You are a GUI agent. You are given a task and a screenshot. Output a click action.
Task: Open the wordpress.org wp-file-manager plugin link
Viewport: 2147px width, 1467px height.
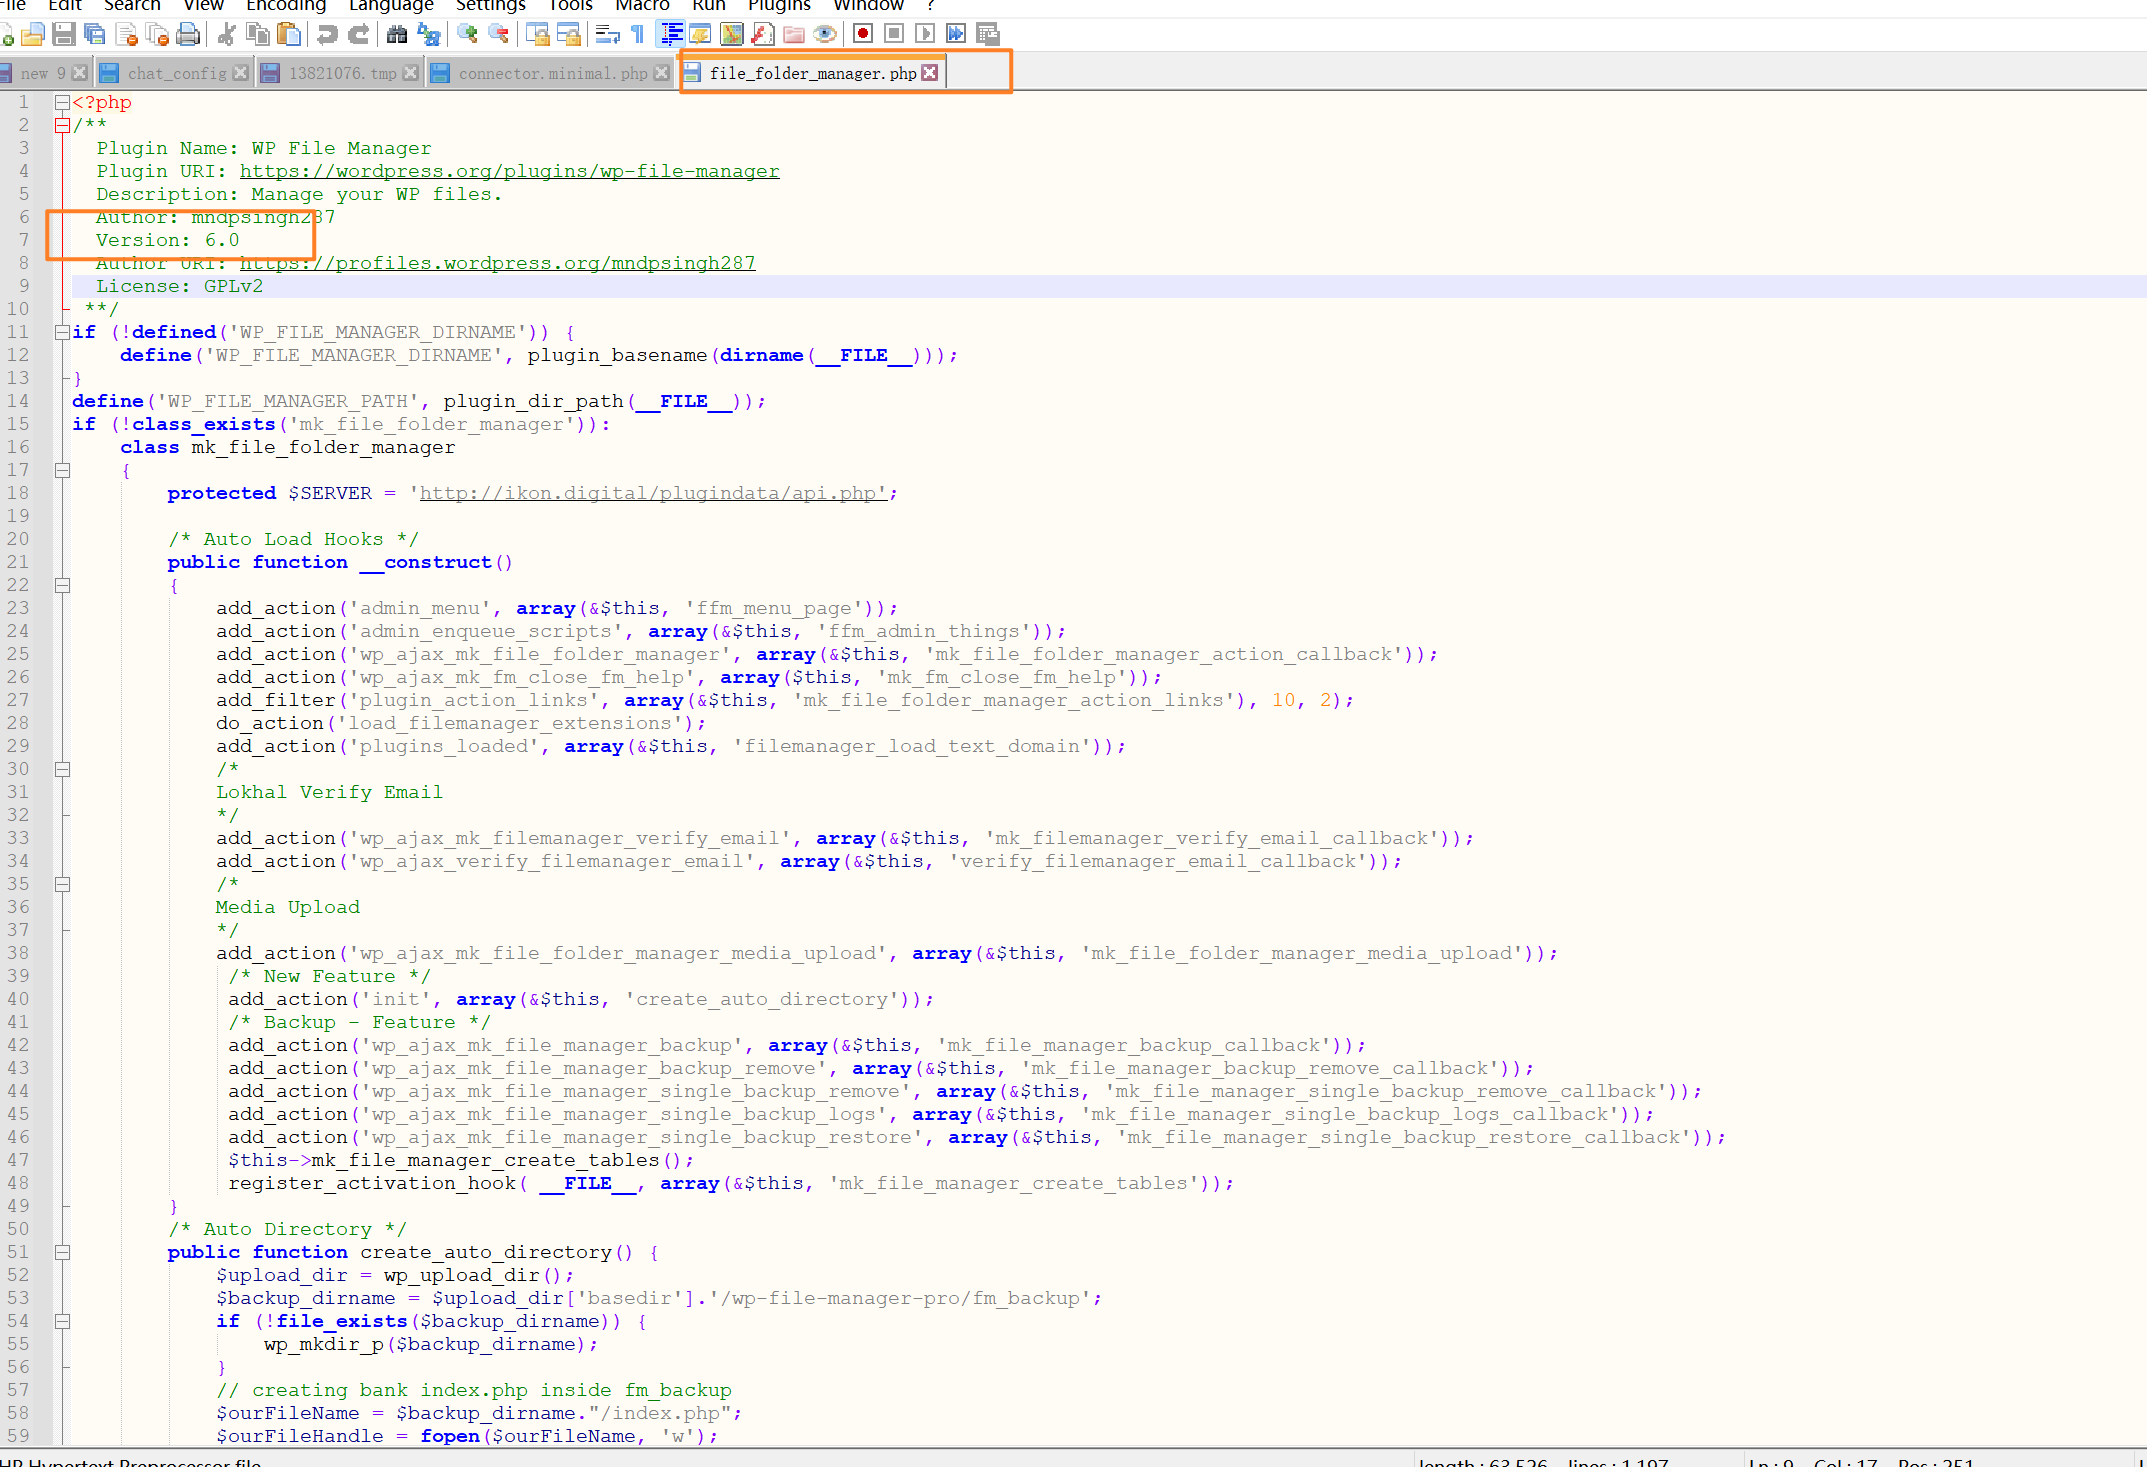509,171
